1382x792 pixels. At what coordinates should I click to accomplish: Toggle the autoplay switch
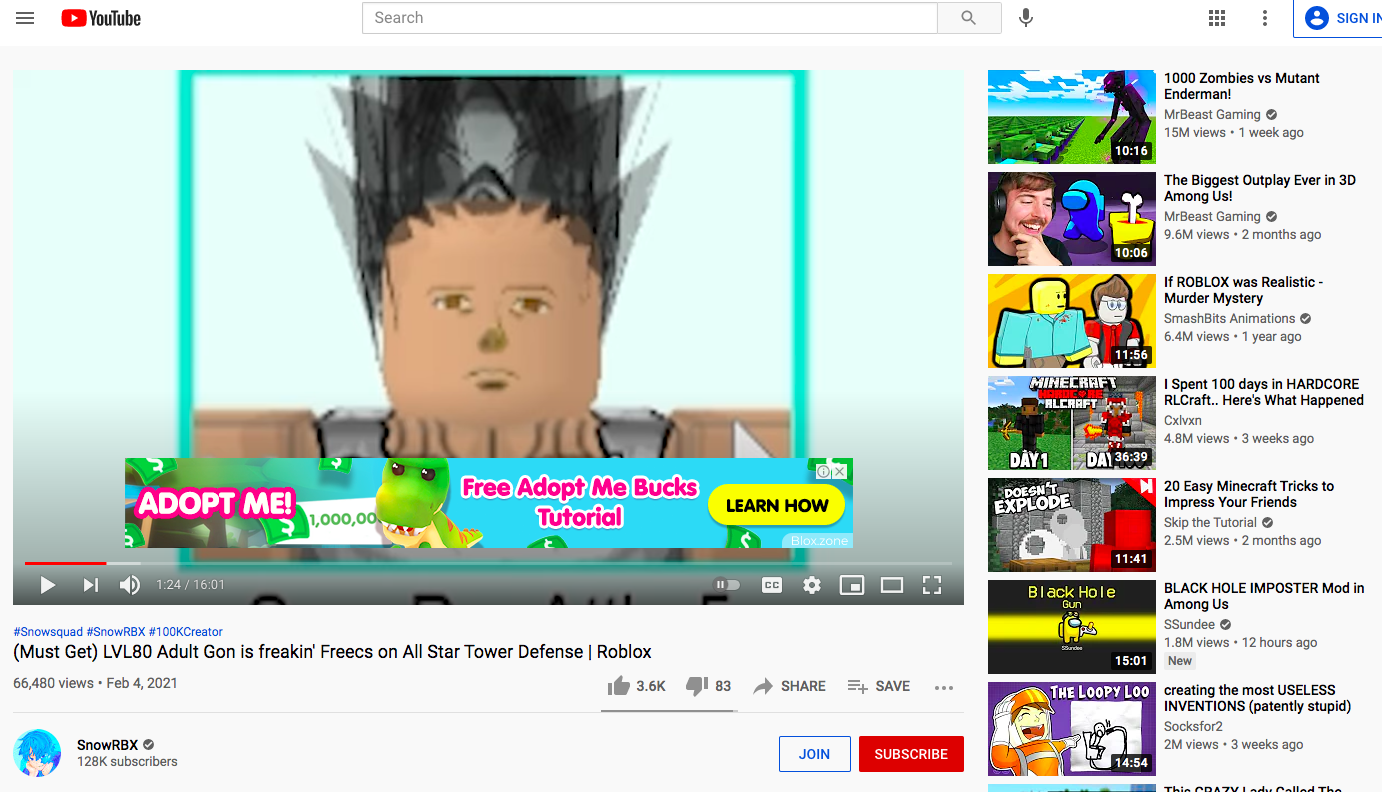click(727, 585)
